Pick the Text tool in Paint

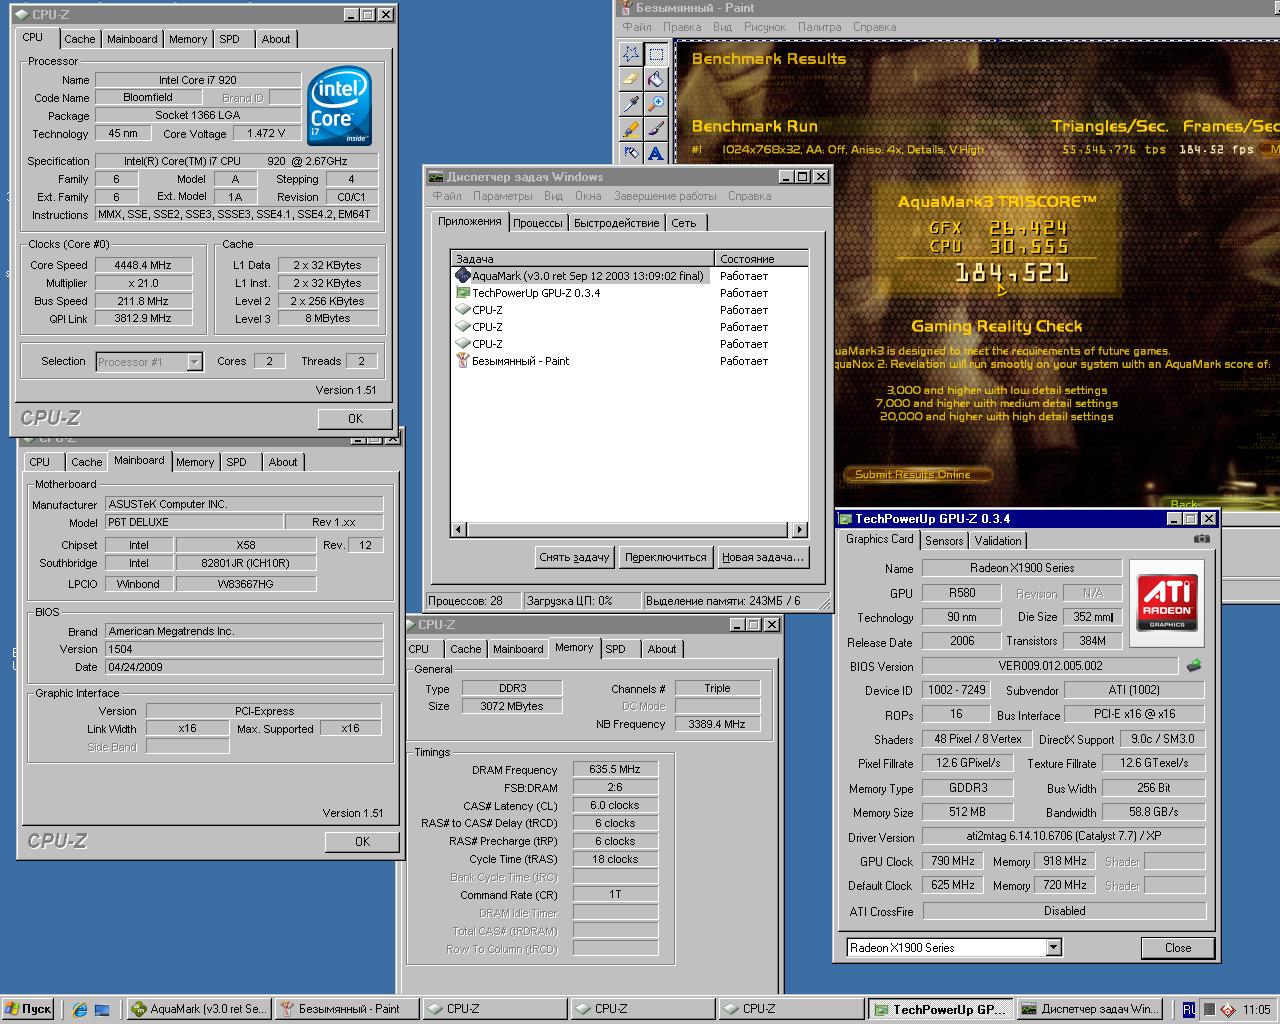pyautogui.click(x=656, y=152)
